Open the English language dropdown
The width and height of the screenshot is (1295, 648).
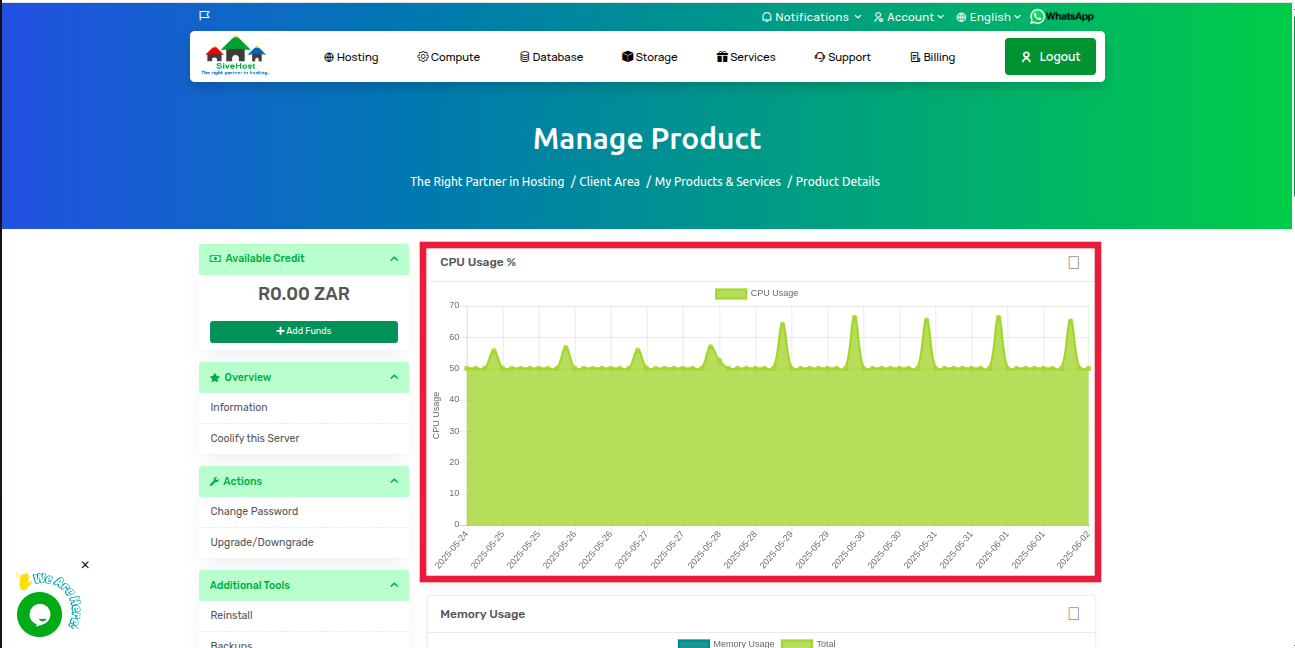click(989, 17)
